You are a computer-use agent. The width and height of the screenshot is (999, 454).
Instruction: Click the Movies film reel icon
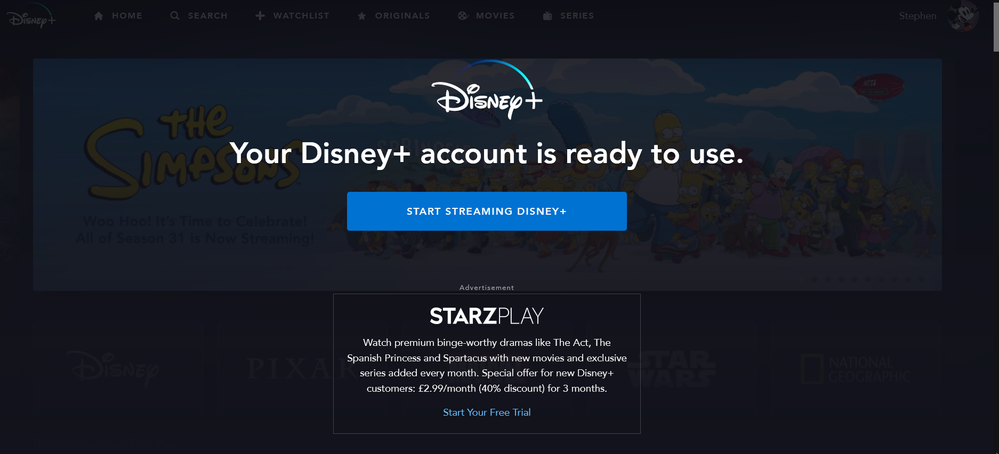tap(463, 16)
